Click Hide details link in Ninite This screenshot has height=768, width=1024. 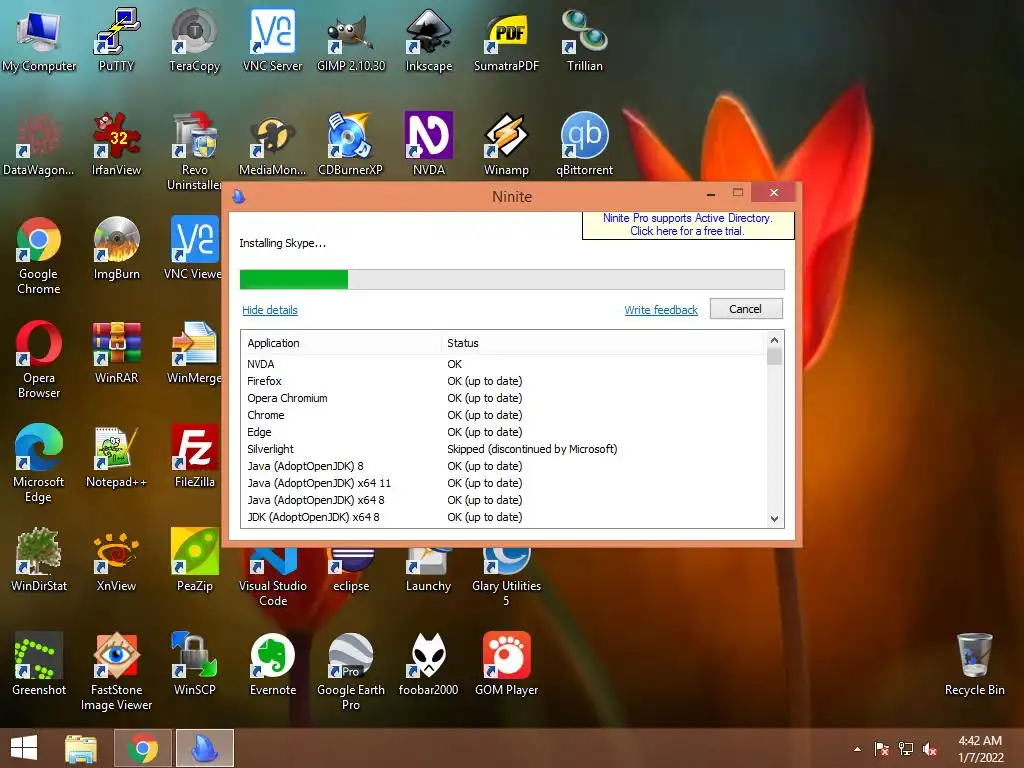[x=270, y=310]
